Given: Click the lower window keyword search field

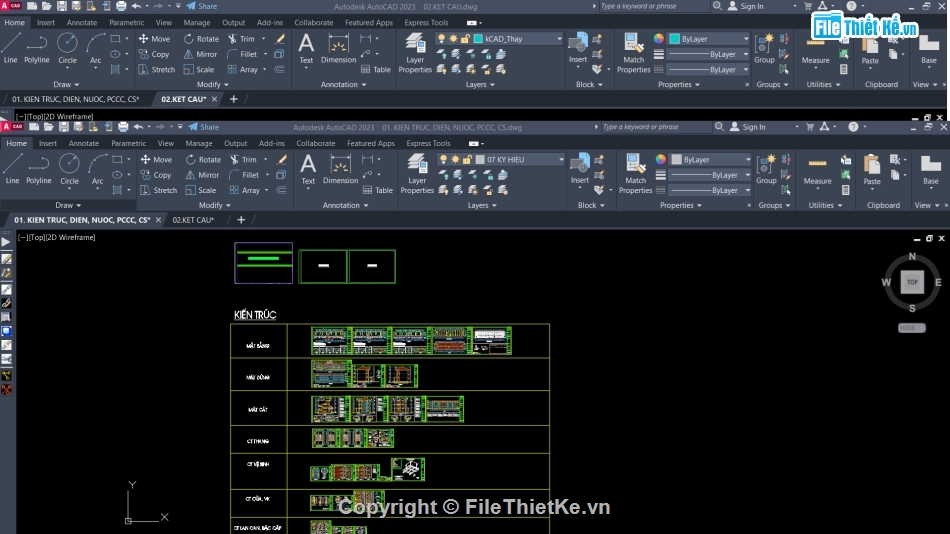Looking at the screenshot, I should coord(654,127).
